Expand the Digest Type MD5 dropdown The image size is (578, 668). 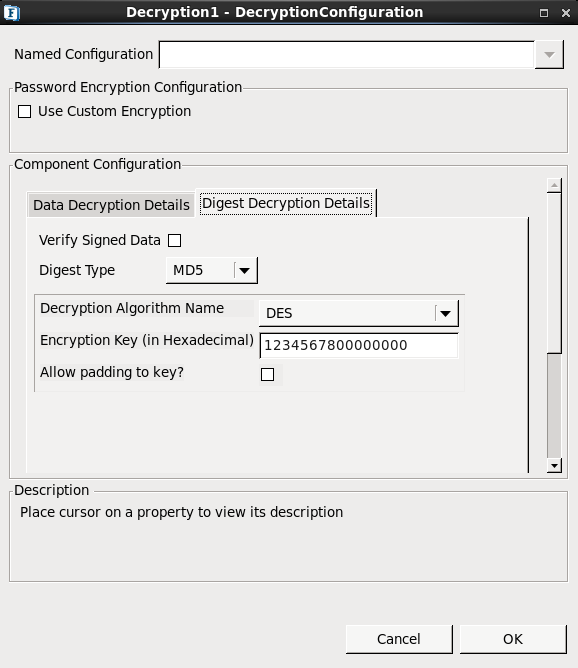pyautogui.click(x=244, y=271)
